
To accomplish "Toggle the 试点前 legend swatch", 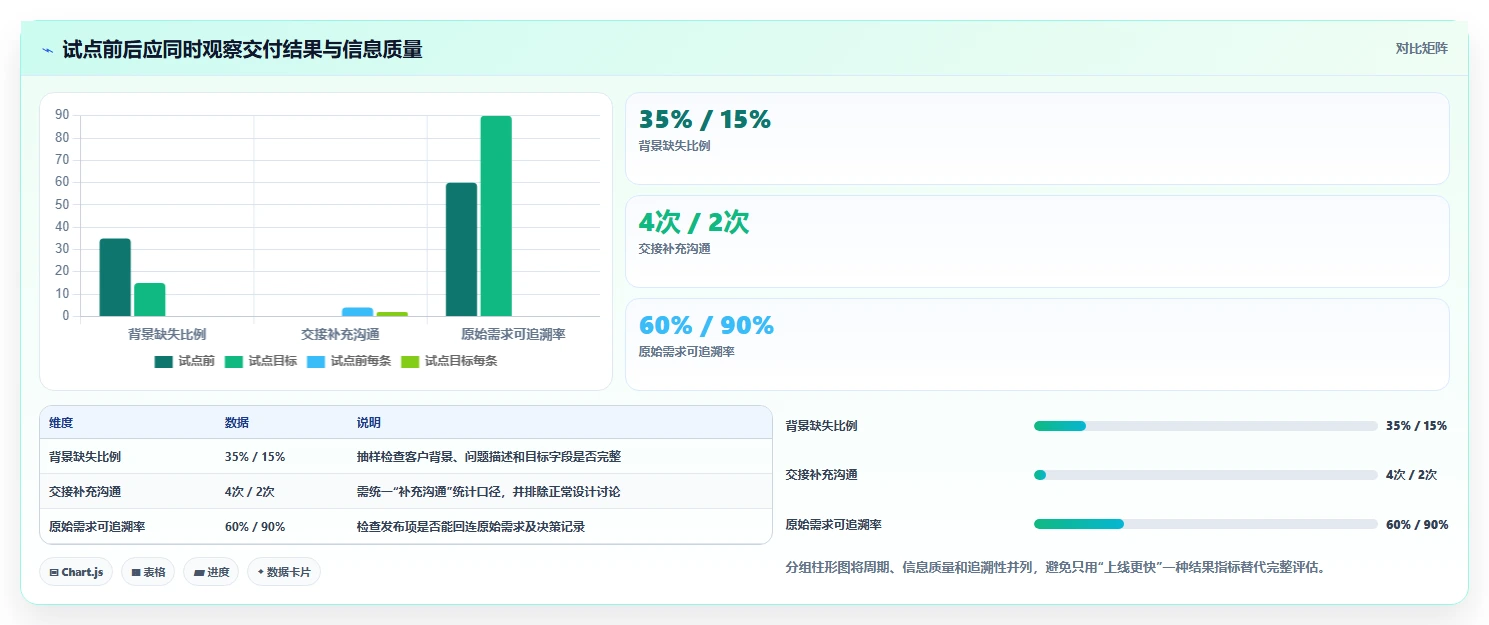I will click(x=164, y=362).
